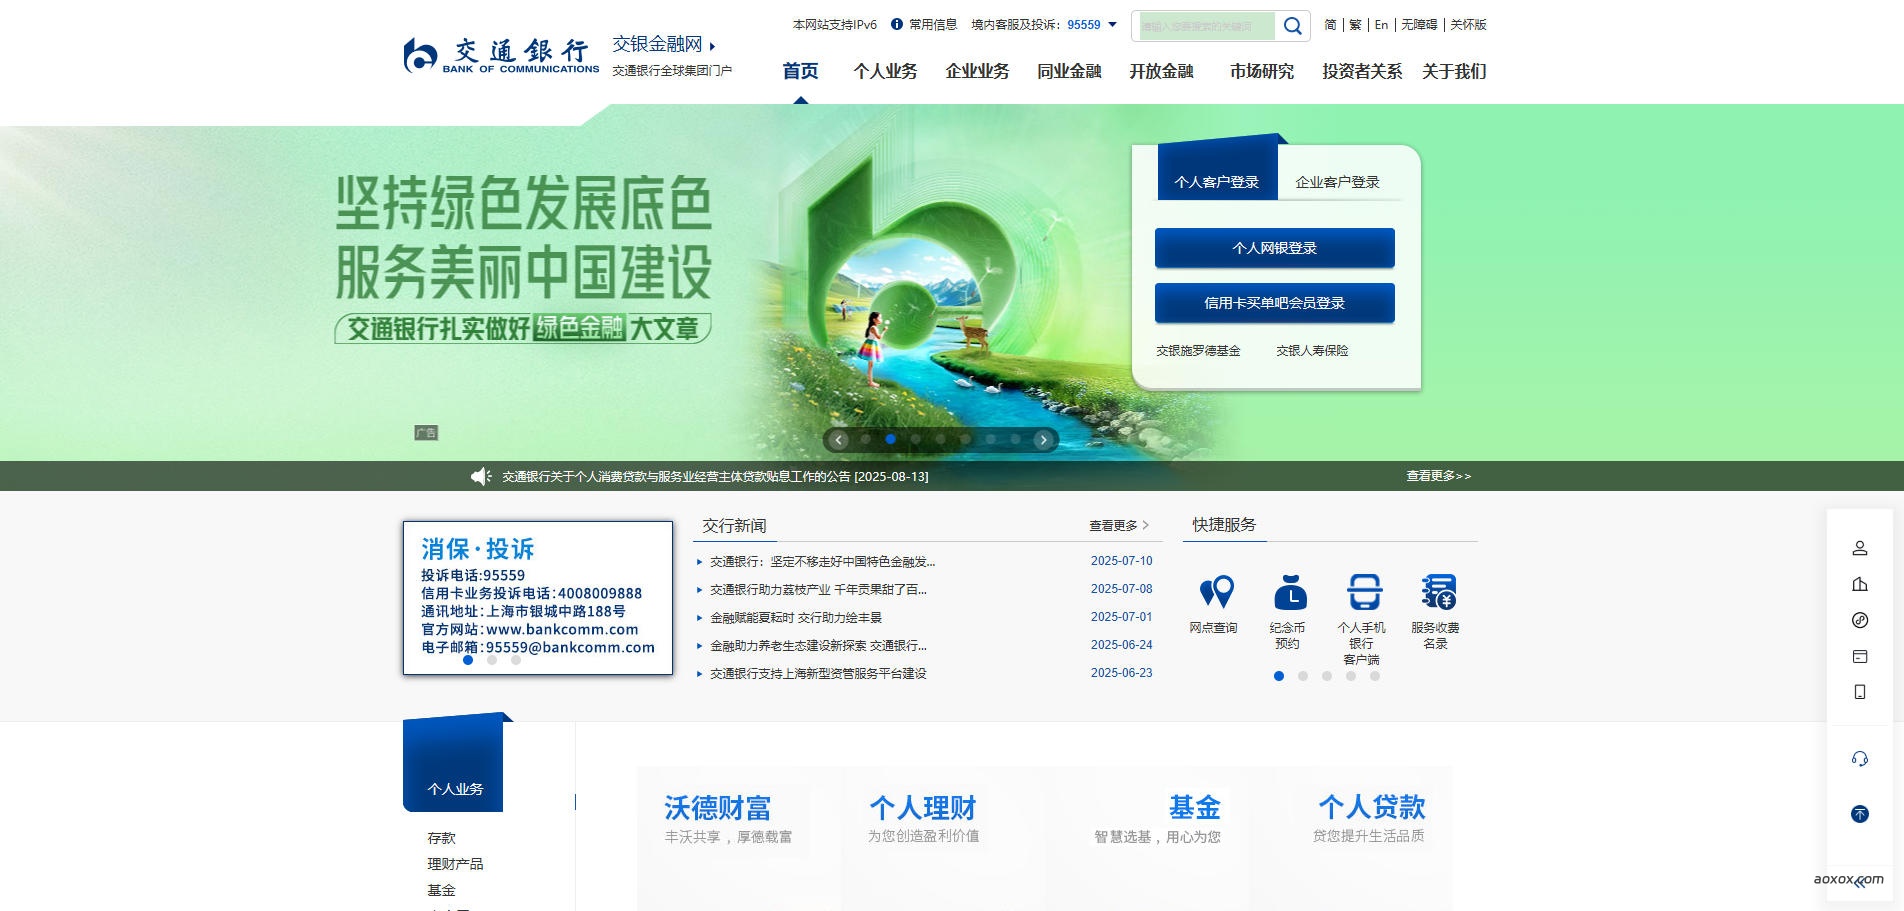
Task: Click the user profile icon in sidebar
Action: (x=1859, y=548)
